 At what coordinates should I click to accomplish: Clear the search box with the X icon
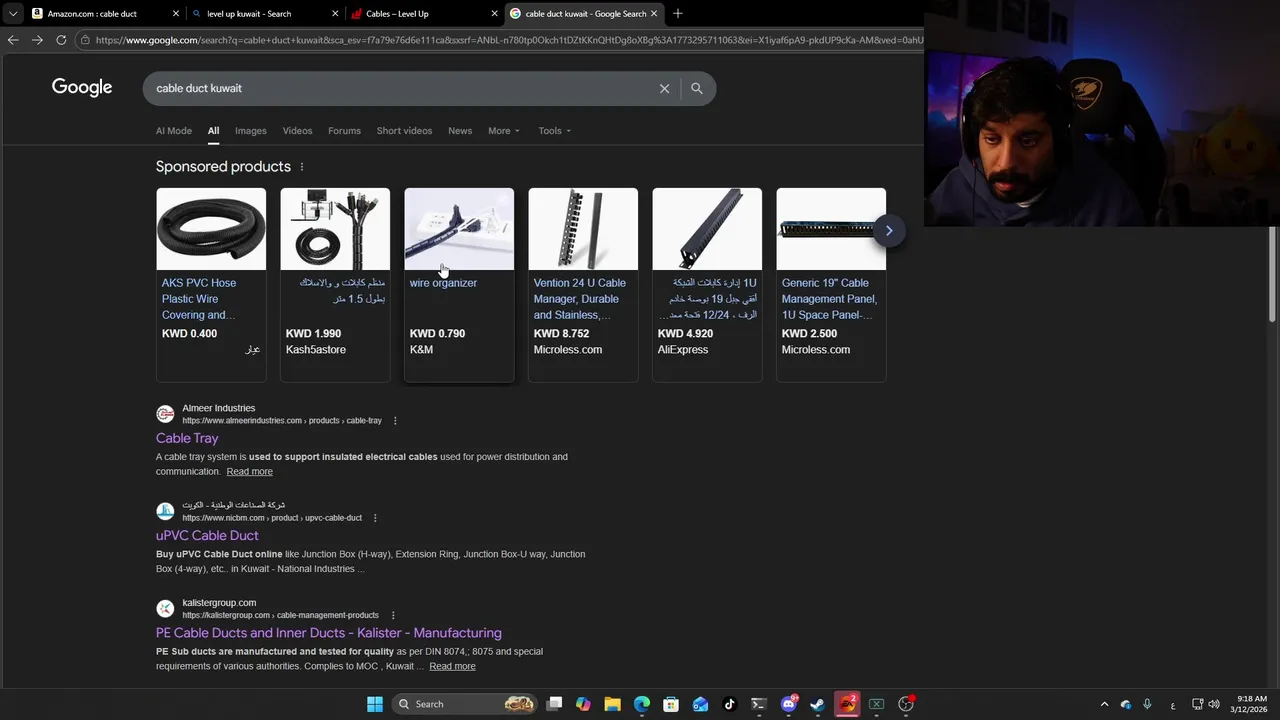[x=664, y=88]
